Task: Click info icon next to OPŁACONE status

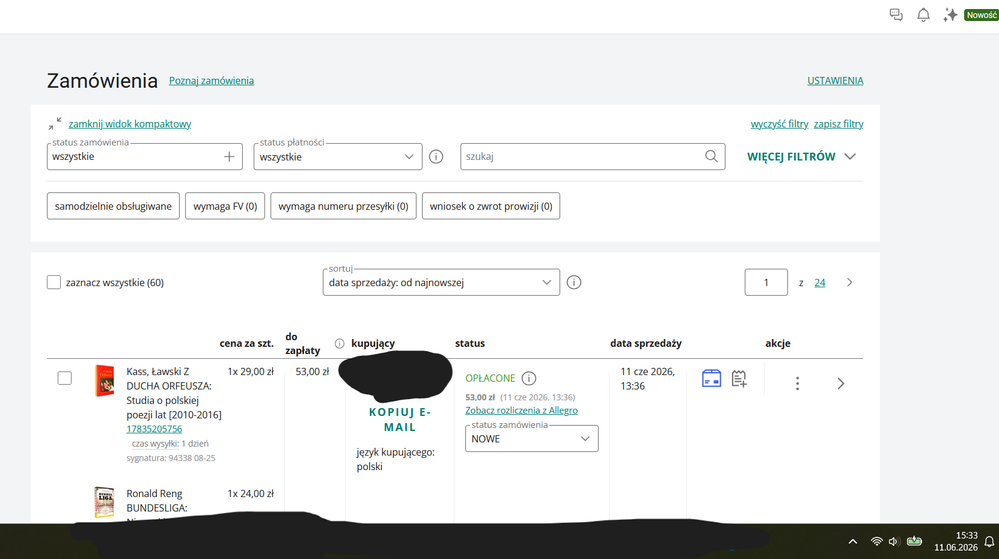Action: 529,379
